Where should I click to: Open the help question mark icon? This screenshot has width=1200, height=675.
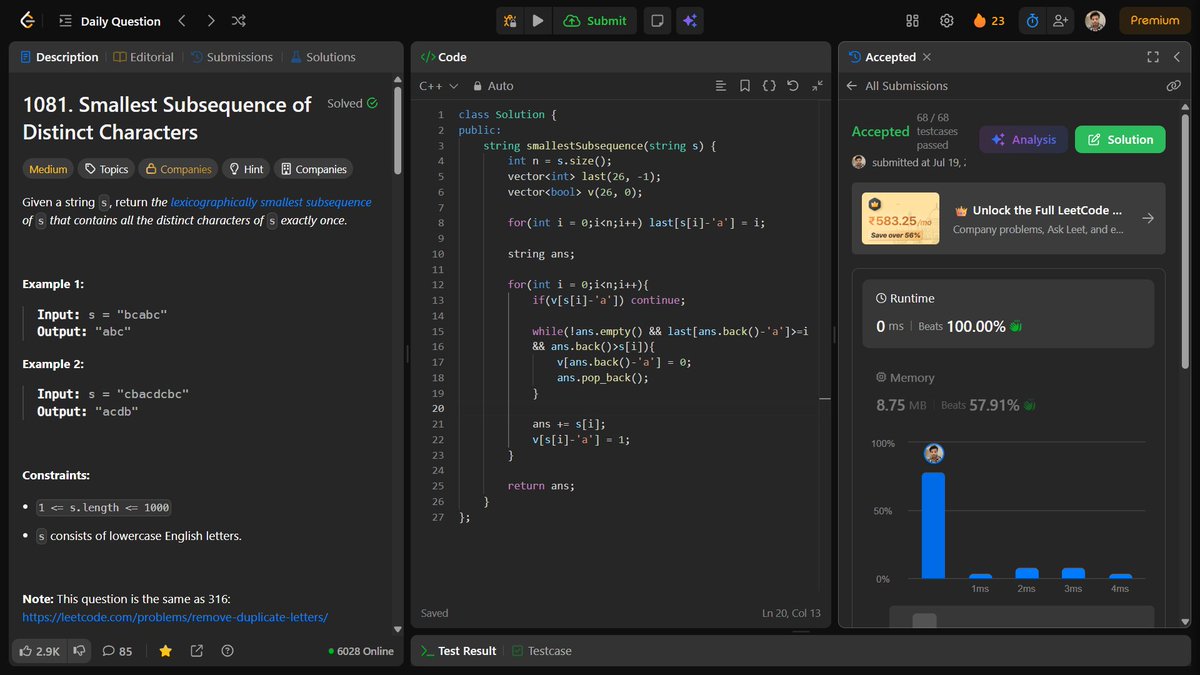click(227, 651)
